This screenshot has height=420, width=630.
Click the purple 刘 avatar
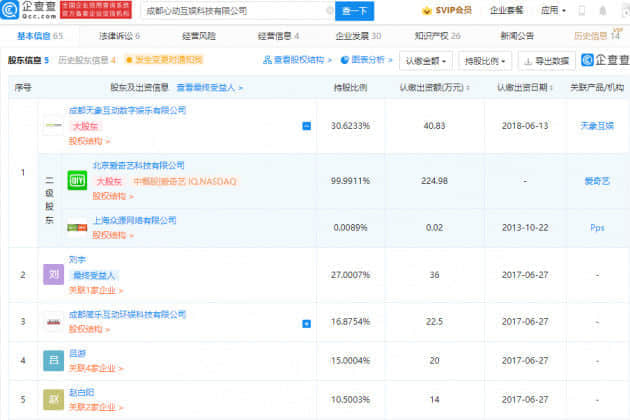(x=53, y=275)
